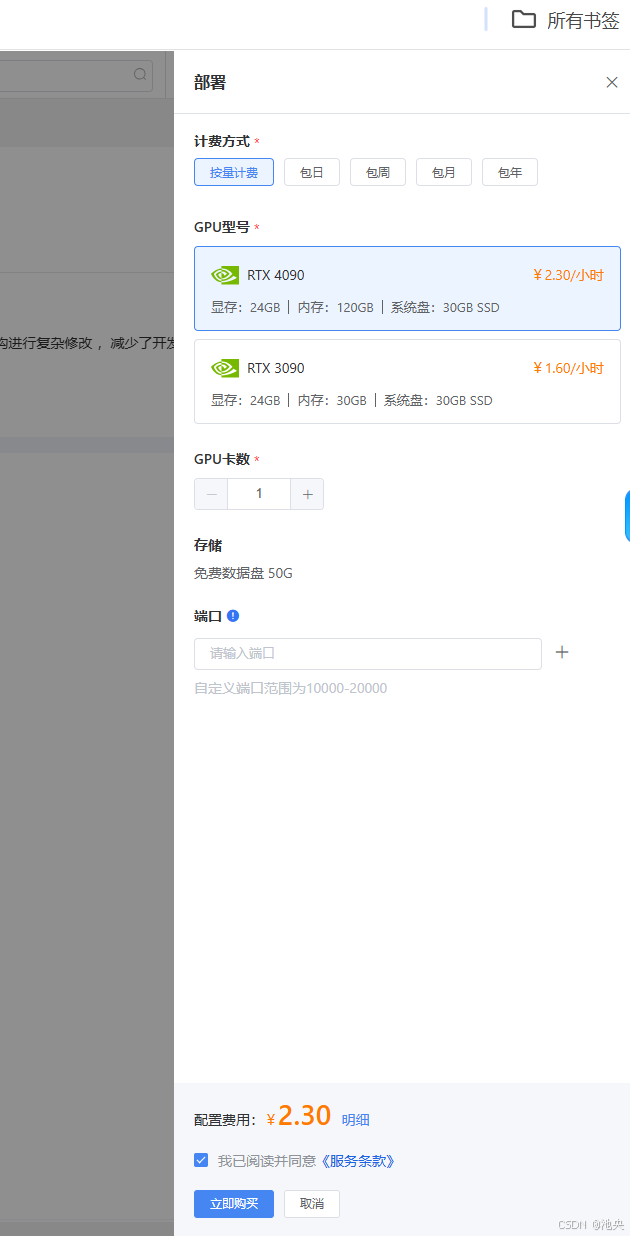Click the search magnifier icon in background page
Image resolution: width=630 pixels, height=1236 pixels.
click(140, 74)
